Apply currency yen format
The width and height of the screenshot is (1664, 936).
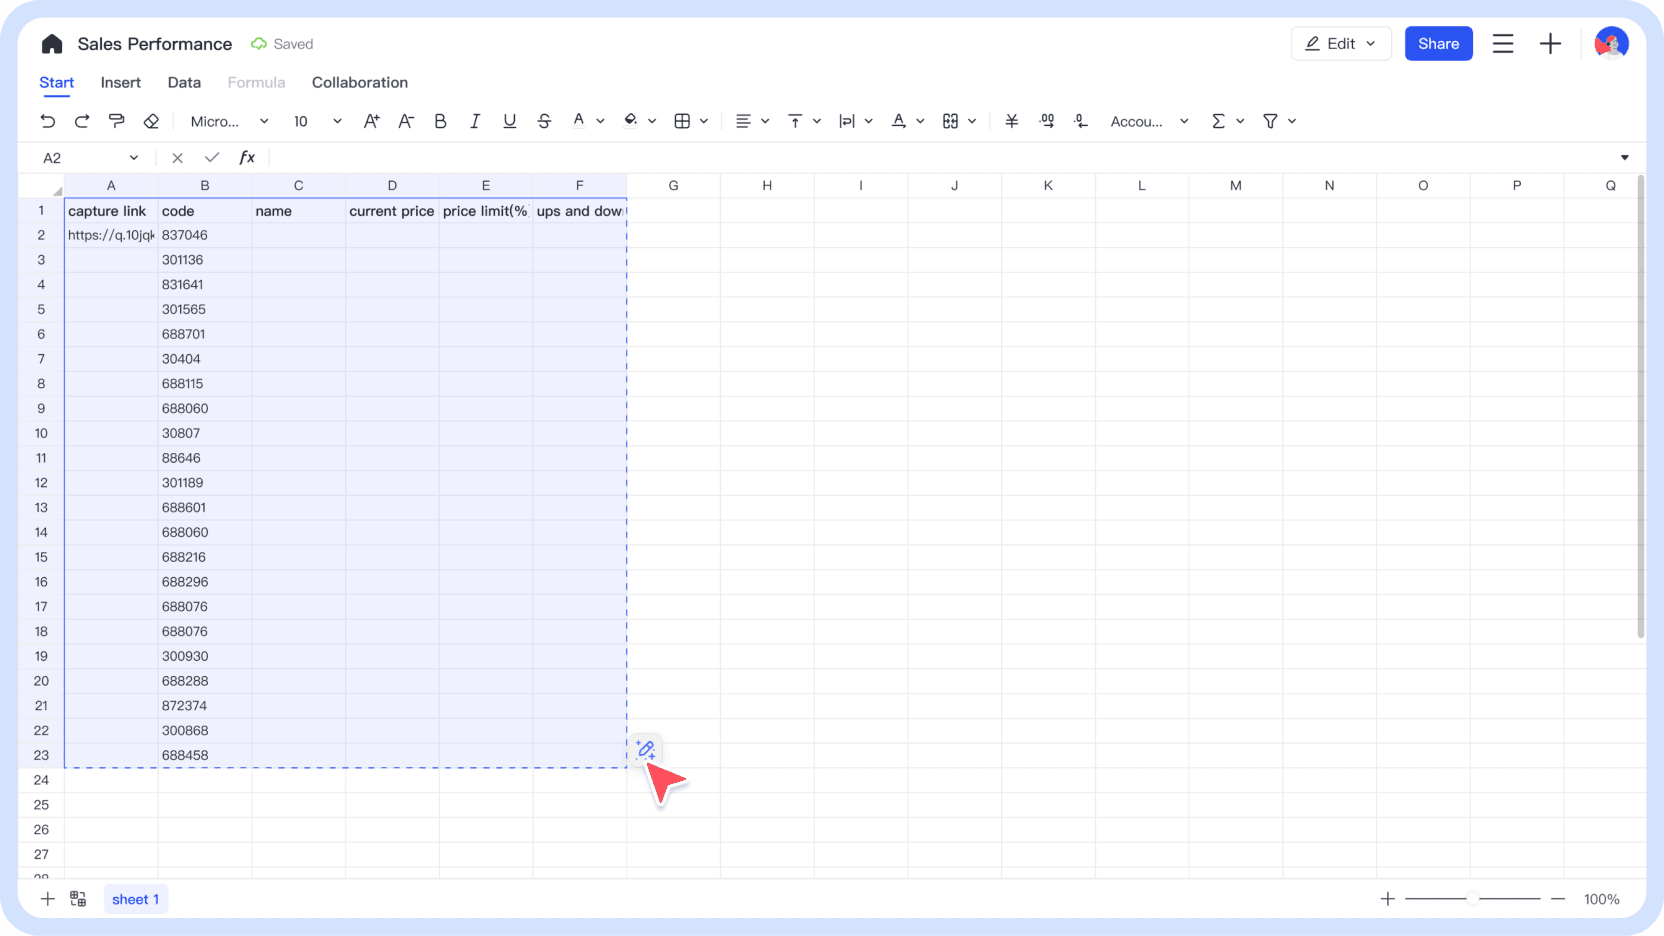tap(1012, 121)
